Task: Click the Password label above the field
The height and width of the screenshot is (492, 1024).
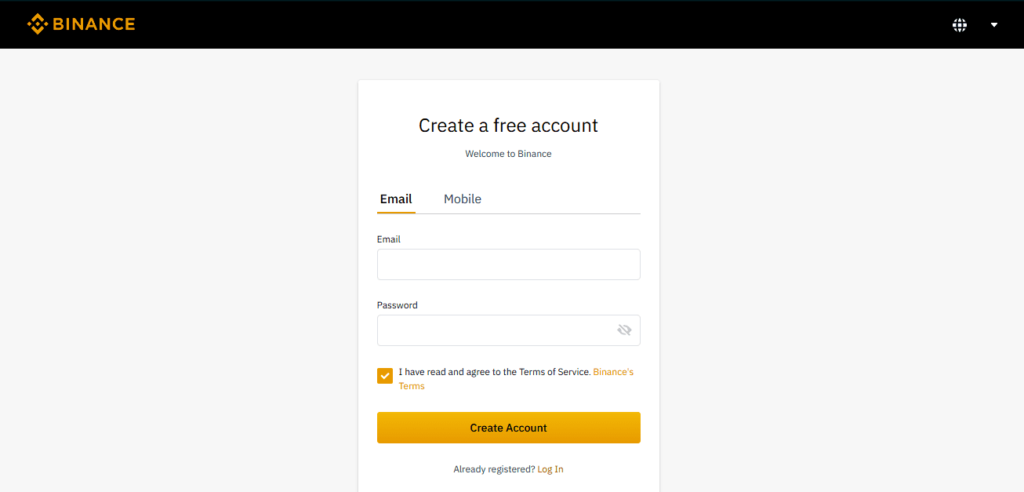Action: [397, 305]
